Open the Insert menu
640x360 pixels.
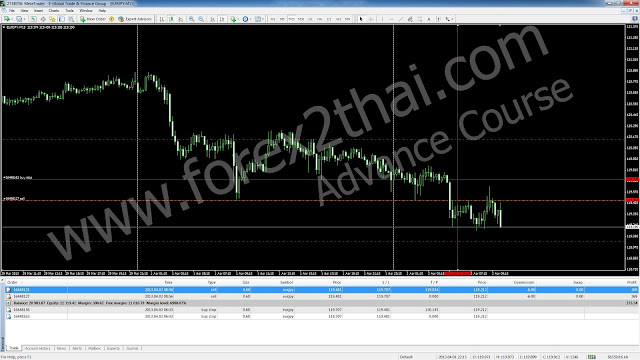point(38,11)
